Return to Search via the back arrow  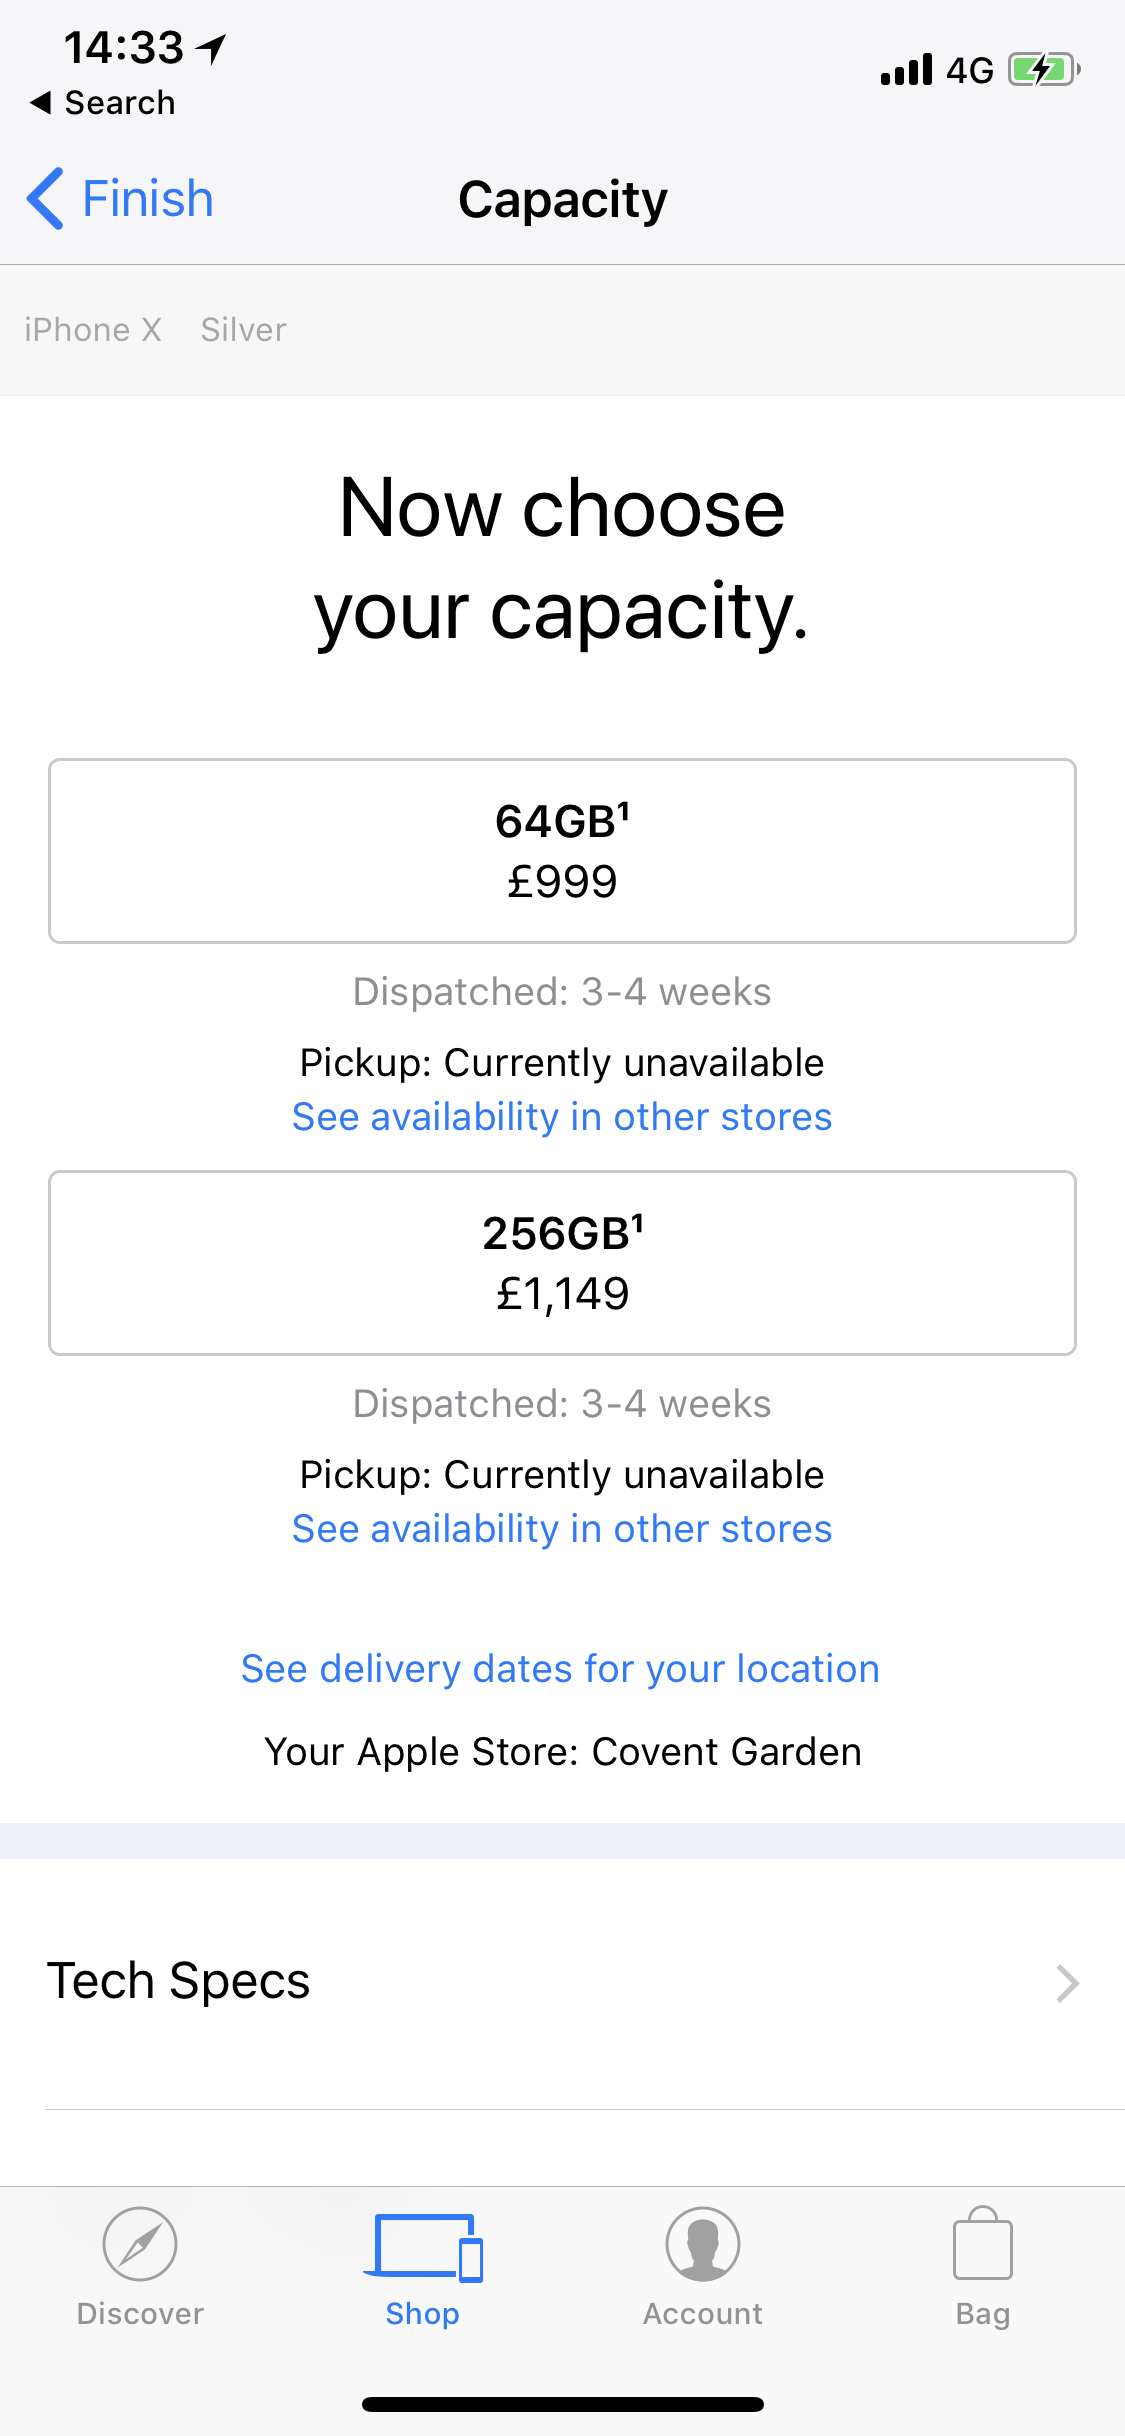102,102
